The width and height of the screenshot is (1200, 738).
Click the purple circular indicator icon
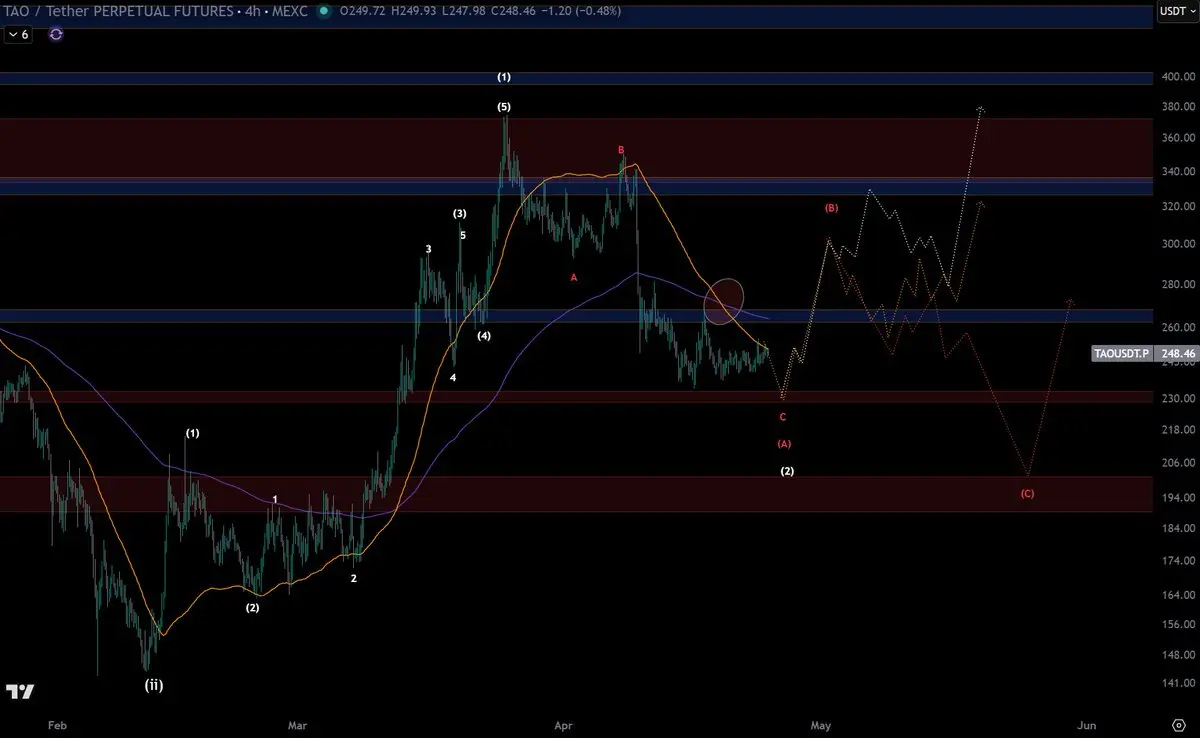pyautogui.click(x=56, y=34)
